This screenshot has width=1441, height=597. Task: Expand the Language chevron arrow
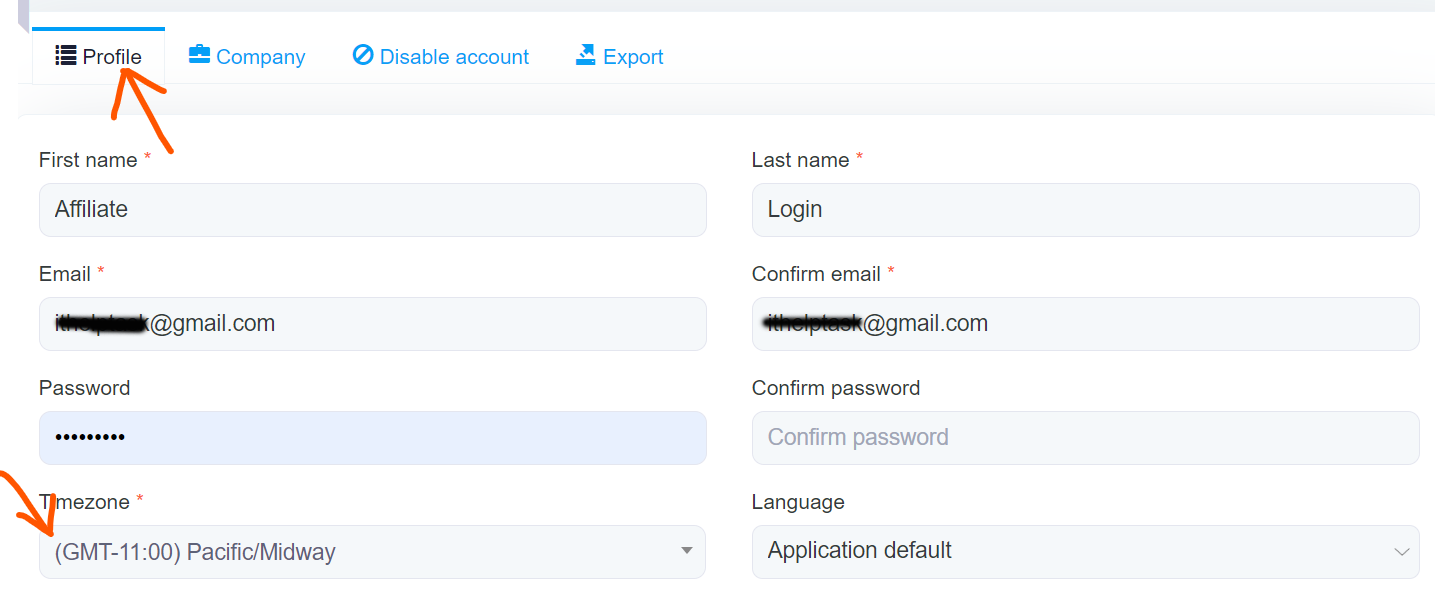(1401, 552)
